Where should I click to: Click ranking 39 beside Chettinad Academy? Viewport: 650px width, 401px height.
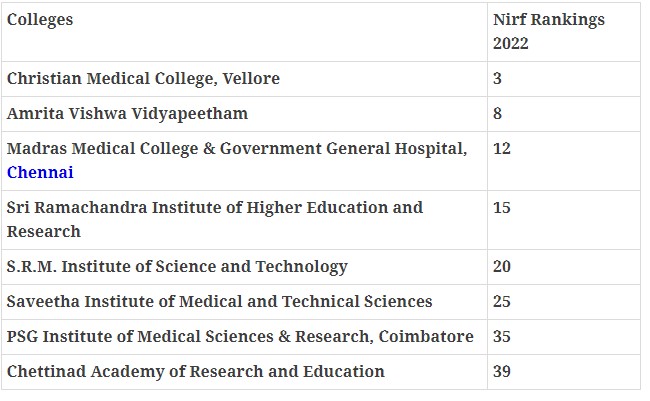pos(502,371)
